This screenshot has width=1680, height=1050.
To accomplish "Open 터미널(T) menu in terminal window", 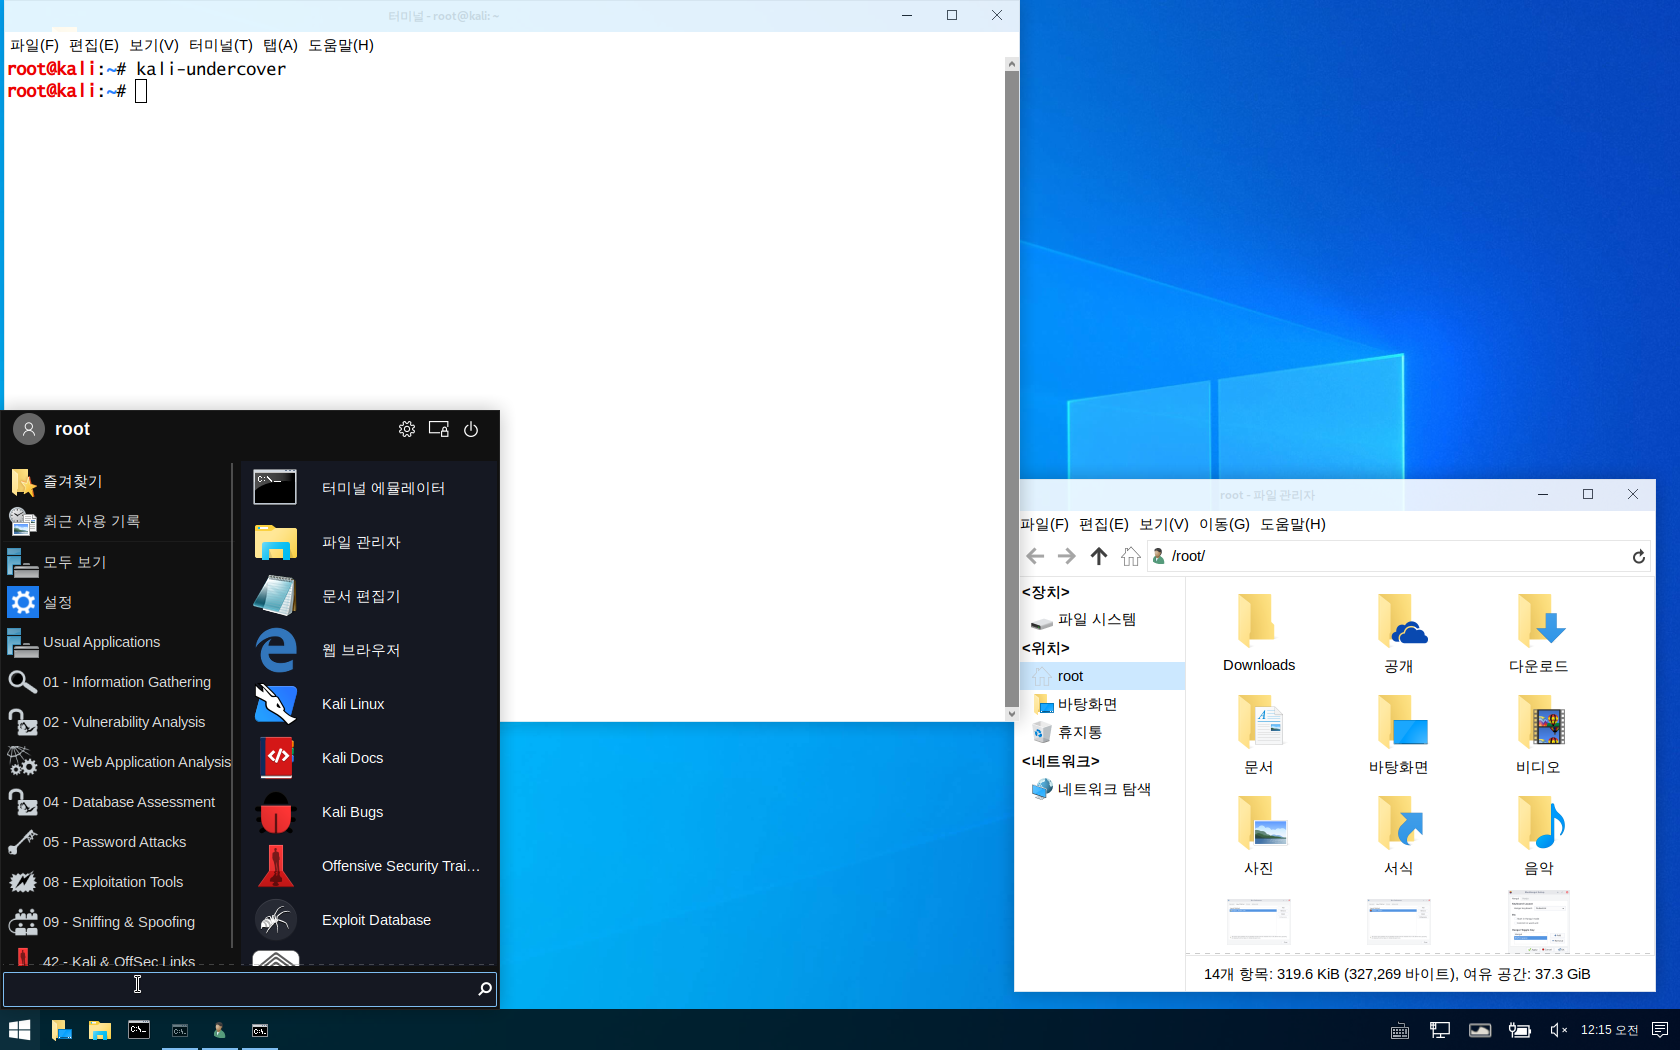I will 221,45.
